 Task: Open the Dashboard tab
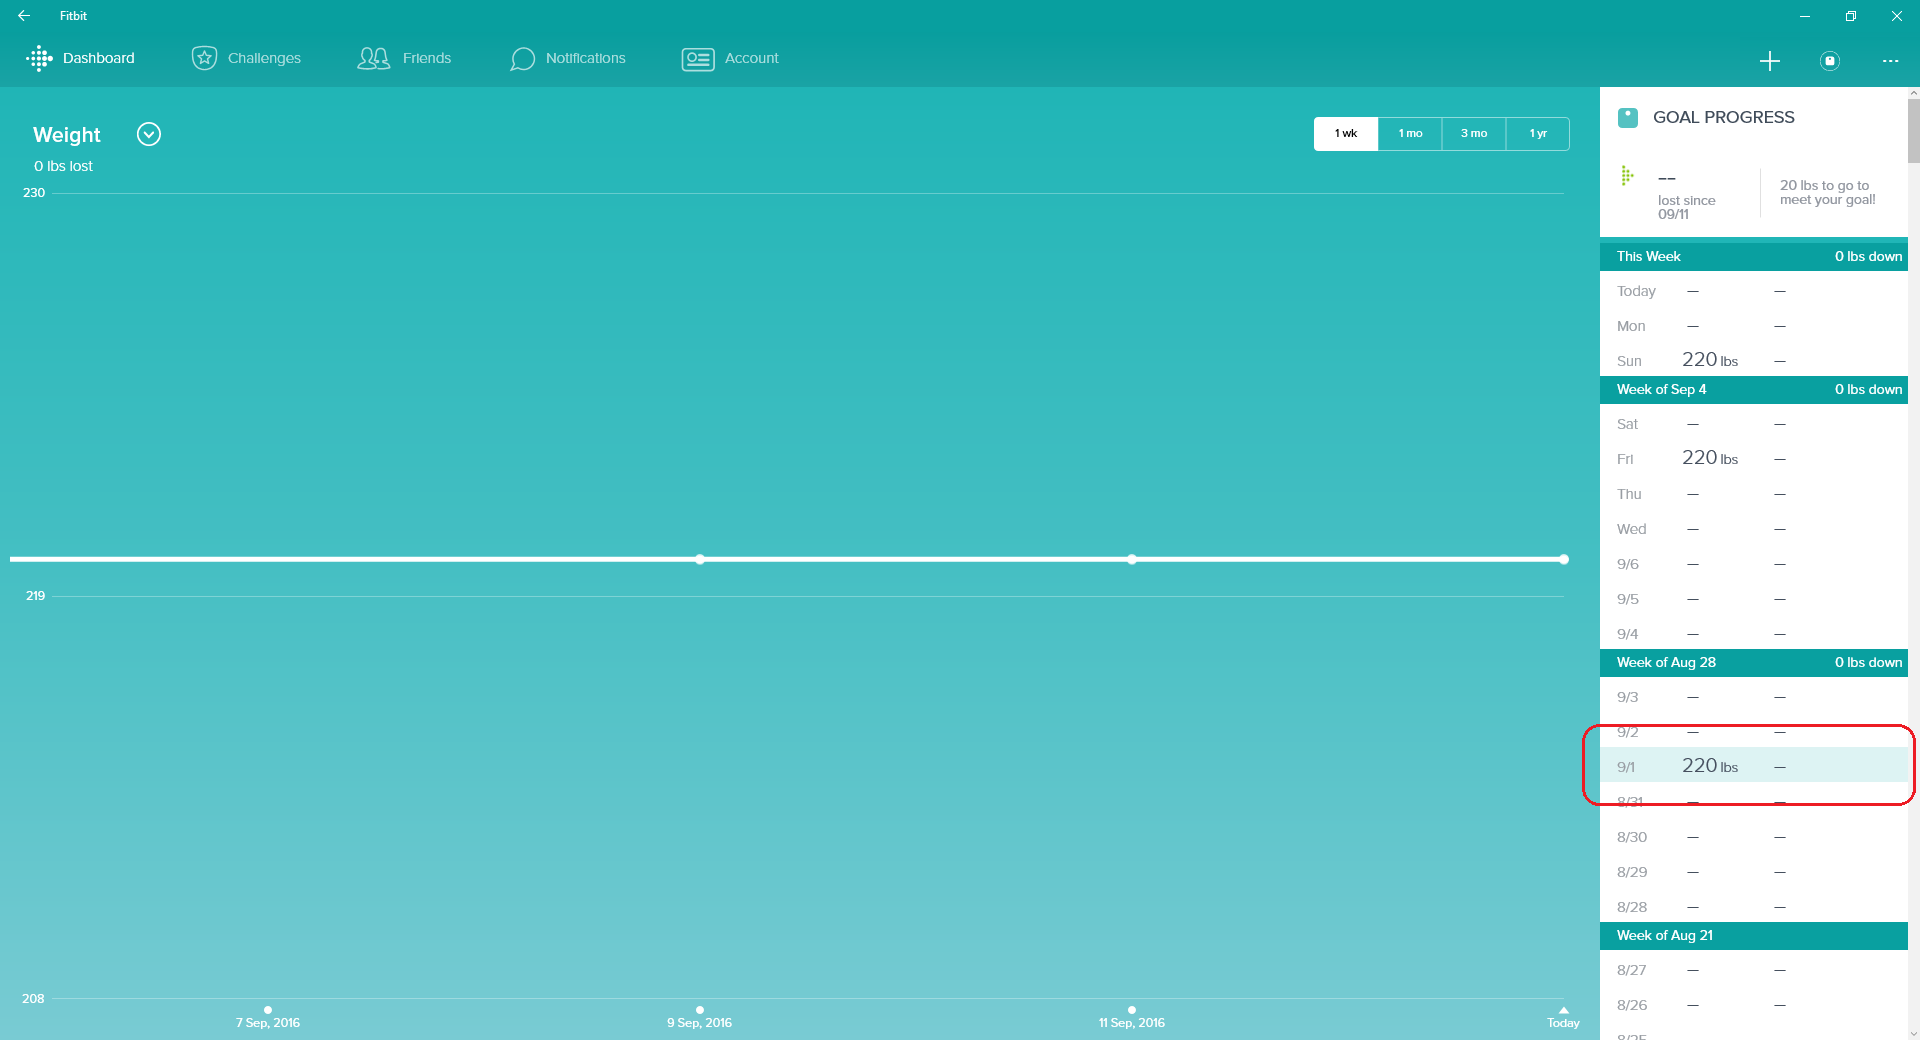click(80, 58)
